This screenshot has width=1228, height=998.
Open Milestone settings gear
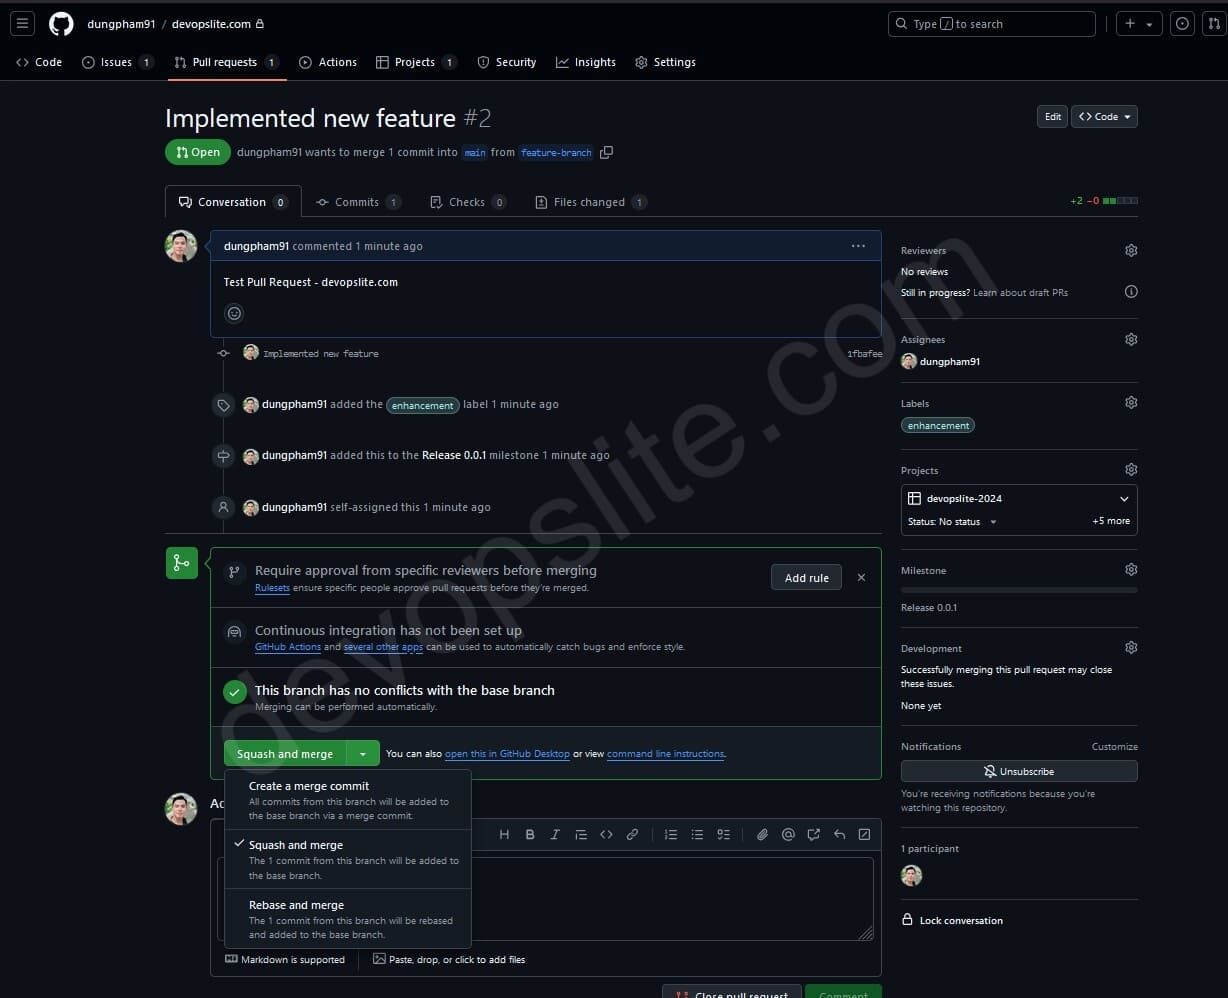(x=1131, y=569)
